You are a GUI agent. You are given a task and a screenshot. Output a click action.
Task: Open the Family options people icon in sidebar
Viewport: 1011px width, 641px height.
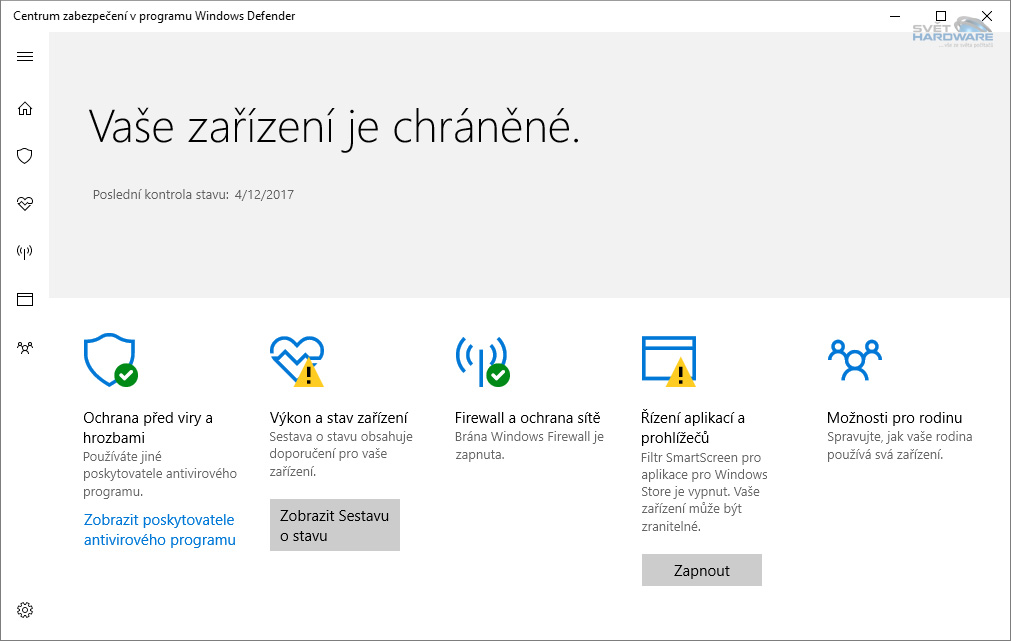(x=24, y=347)
